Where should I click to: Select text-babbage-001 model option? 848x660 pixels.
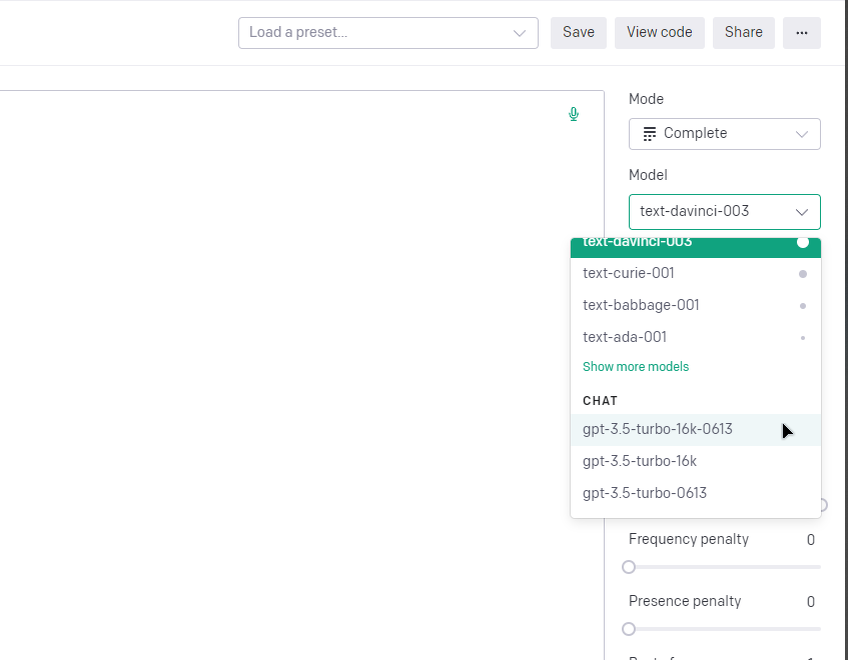pyautogui.click(x=695, y=306)
